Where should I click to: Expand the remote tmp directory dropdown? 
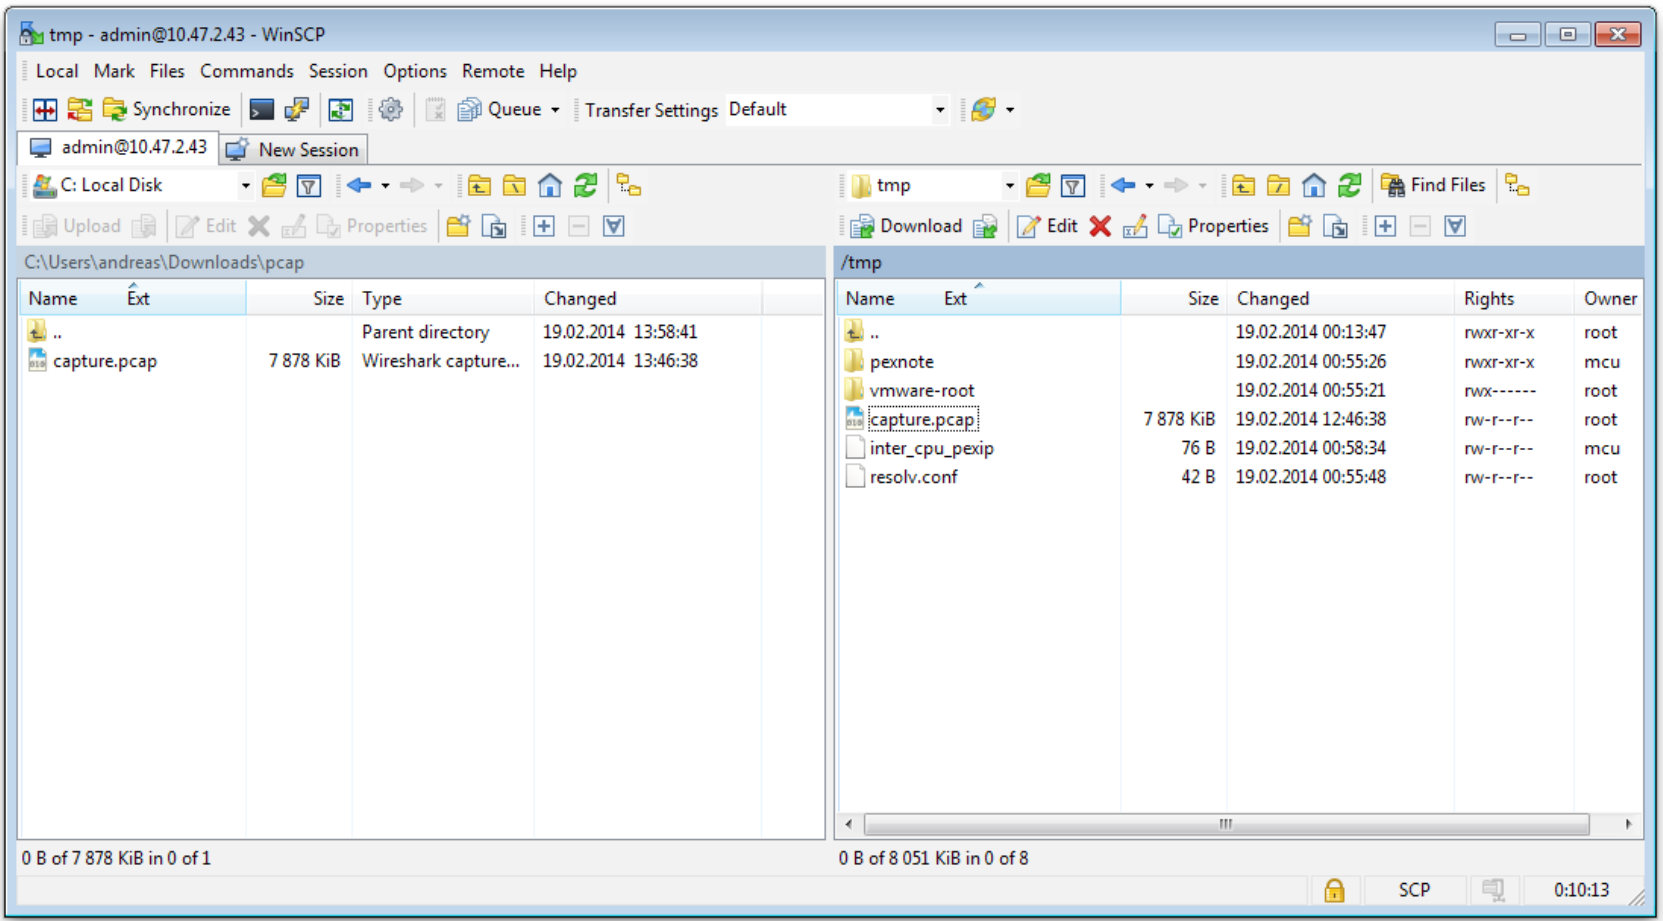[x=1009, y=186]
